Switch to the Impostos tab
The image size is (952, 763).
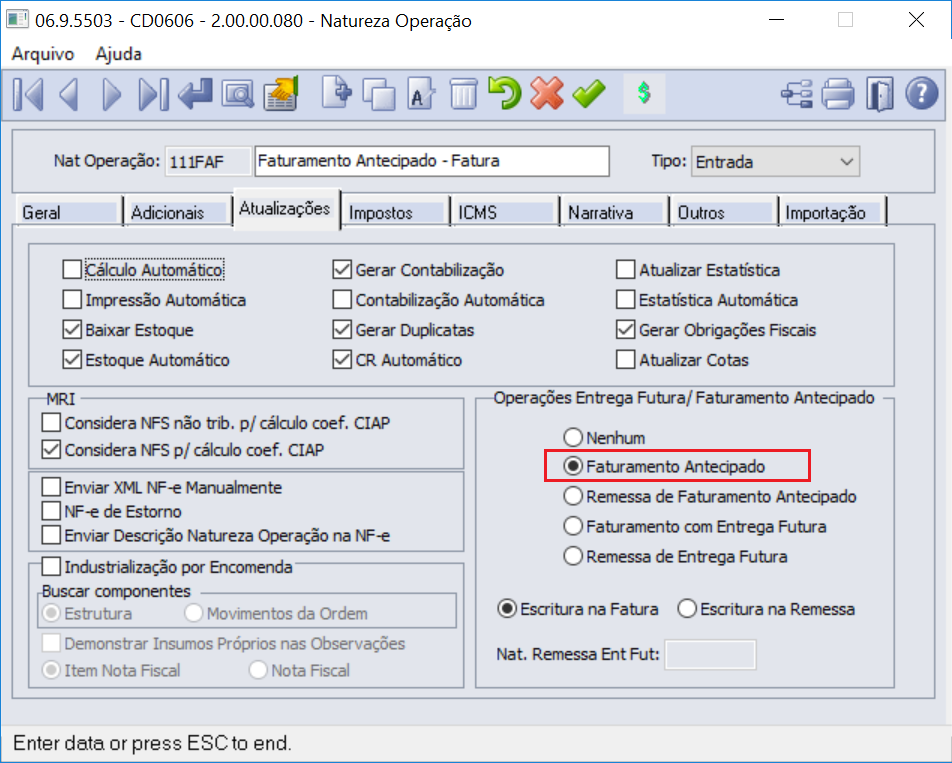[x=396, y=212]
